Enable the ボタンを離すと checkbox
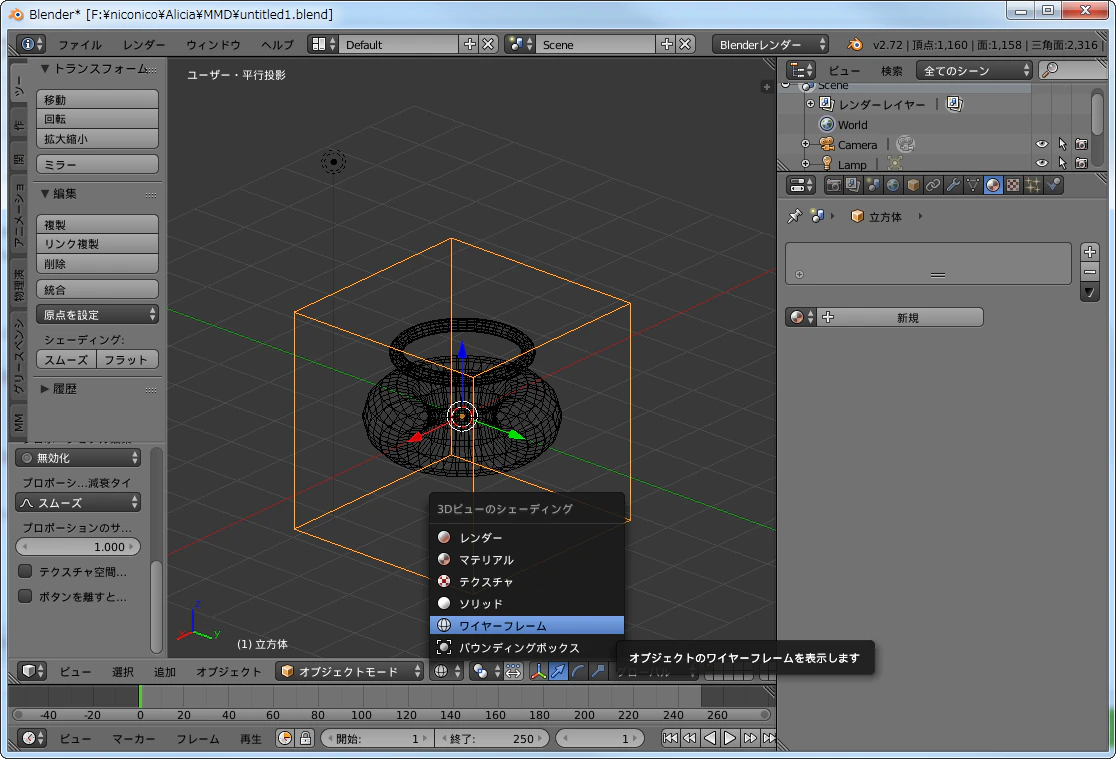 (x=25, y=596)
